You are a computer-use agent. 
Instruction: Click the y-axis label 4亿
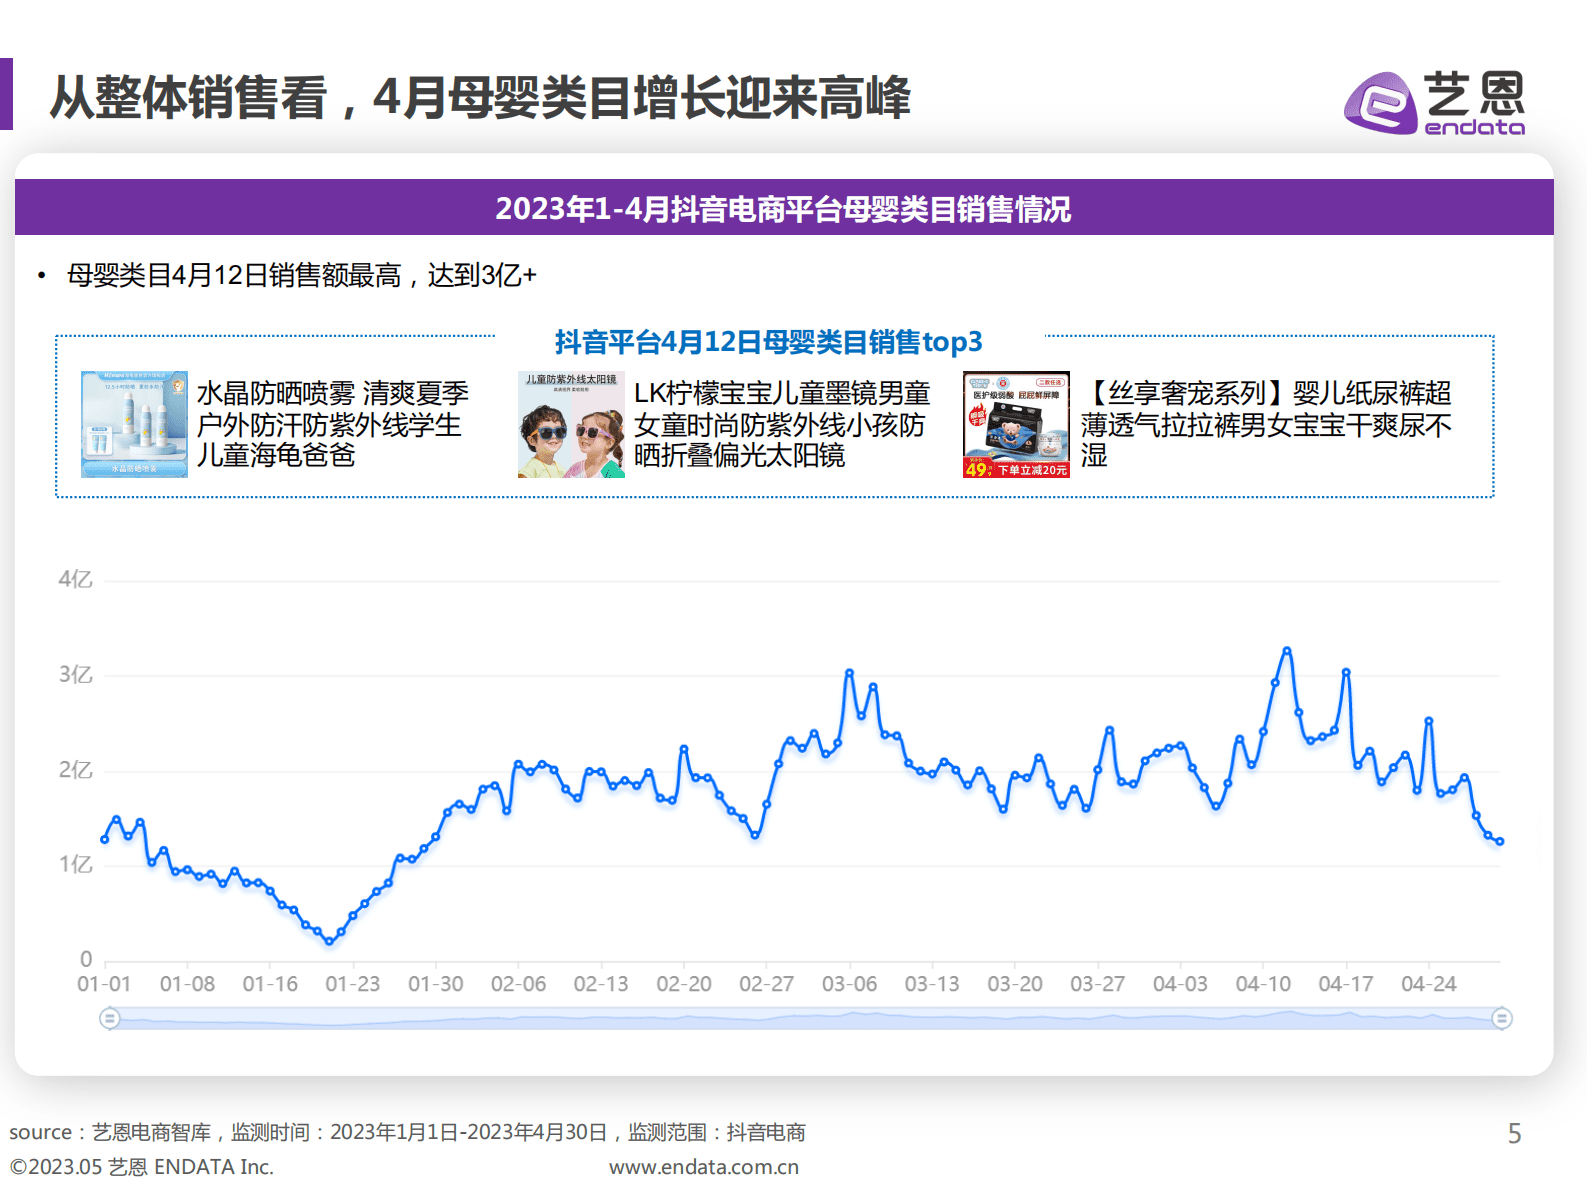tap(76, 579)
